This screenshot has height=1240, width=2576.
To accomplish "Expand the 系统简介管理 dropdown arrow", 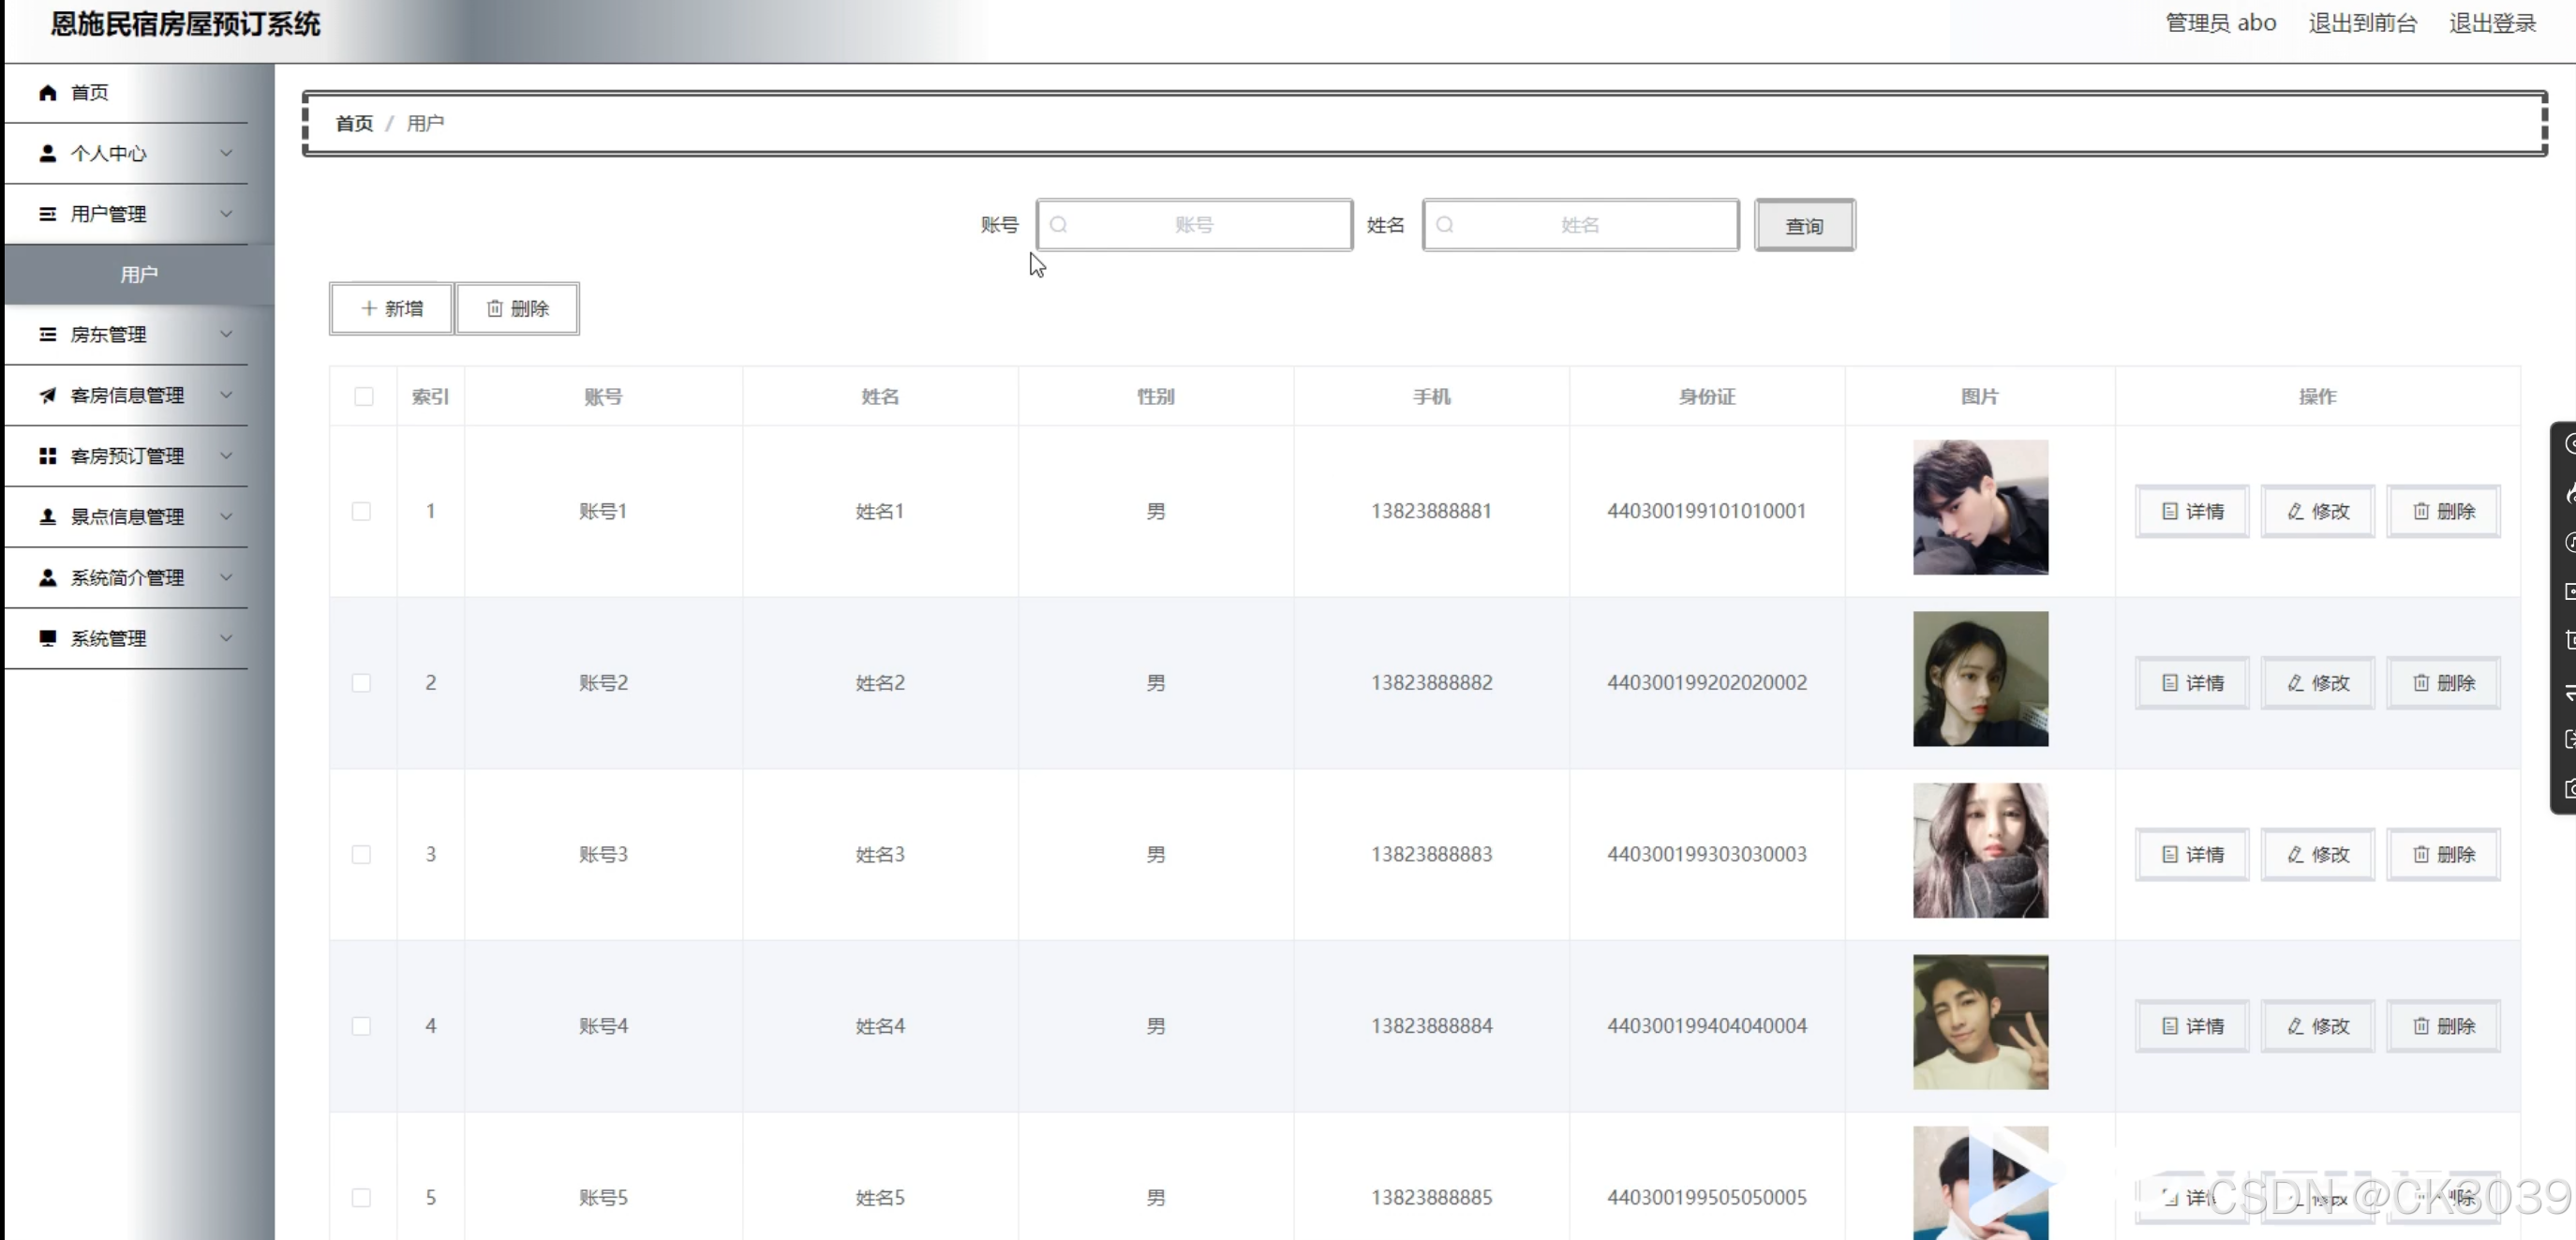I will tap(226, 578).
